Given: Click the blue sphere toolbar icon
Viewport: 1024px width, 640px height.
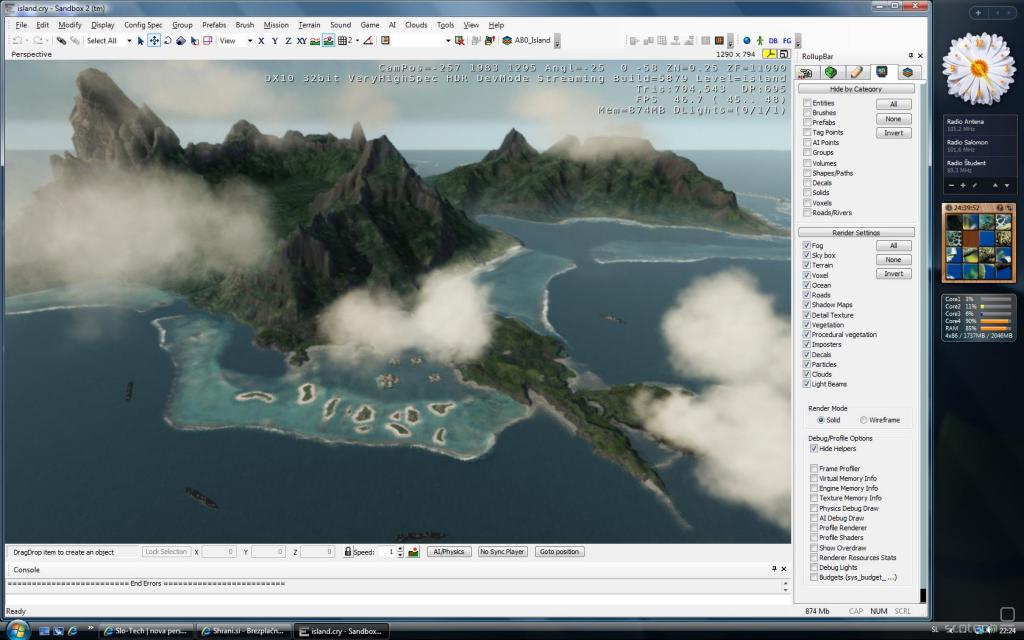Looking at the screenshot, I should (x=746, y=40).
